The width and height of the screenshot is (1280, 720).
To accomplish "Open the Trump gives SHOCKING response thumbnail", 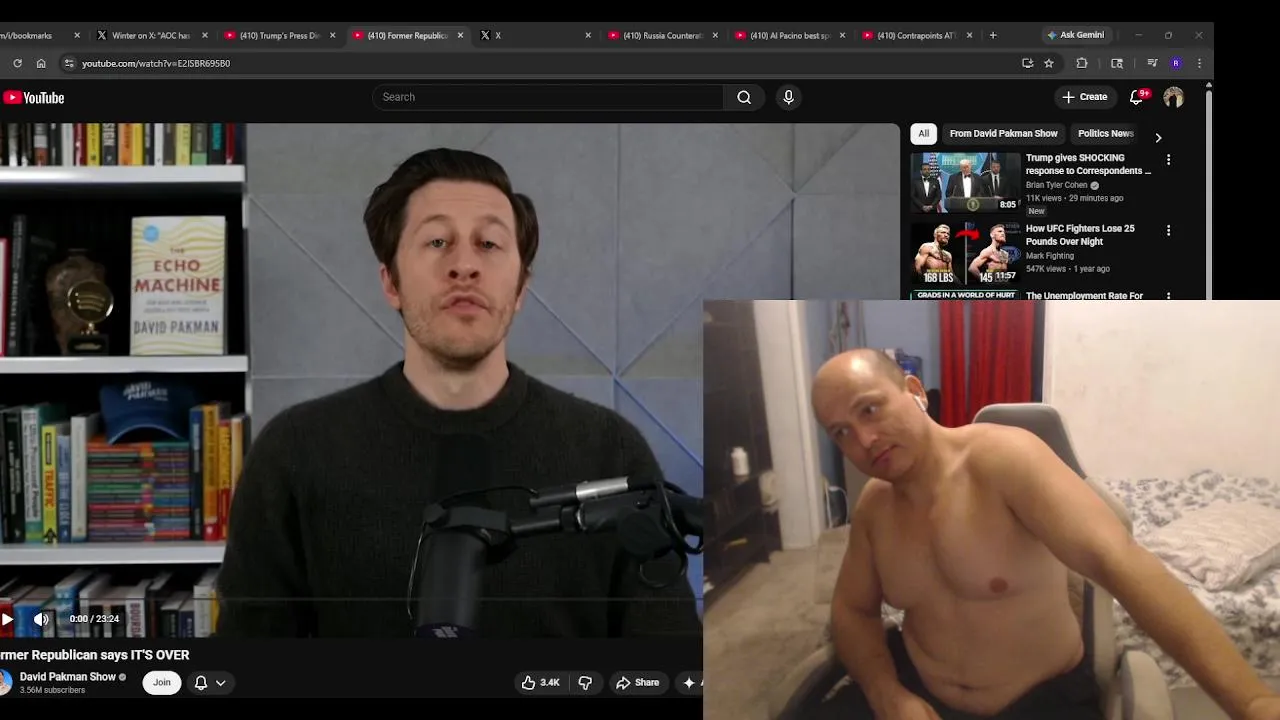I will [965, 182].
